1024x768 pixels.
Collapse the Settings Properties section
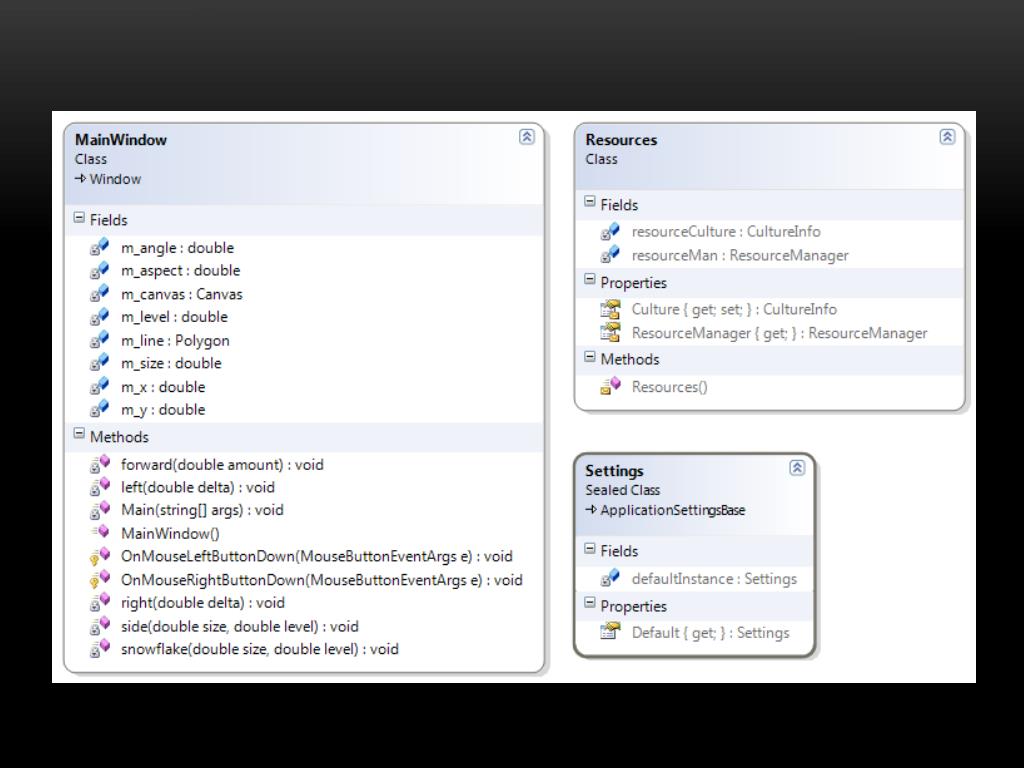[590, 603]
